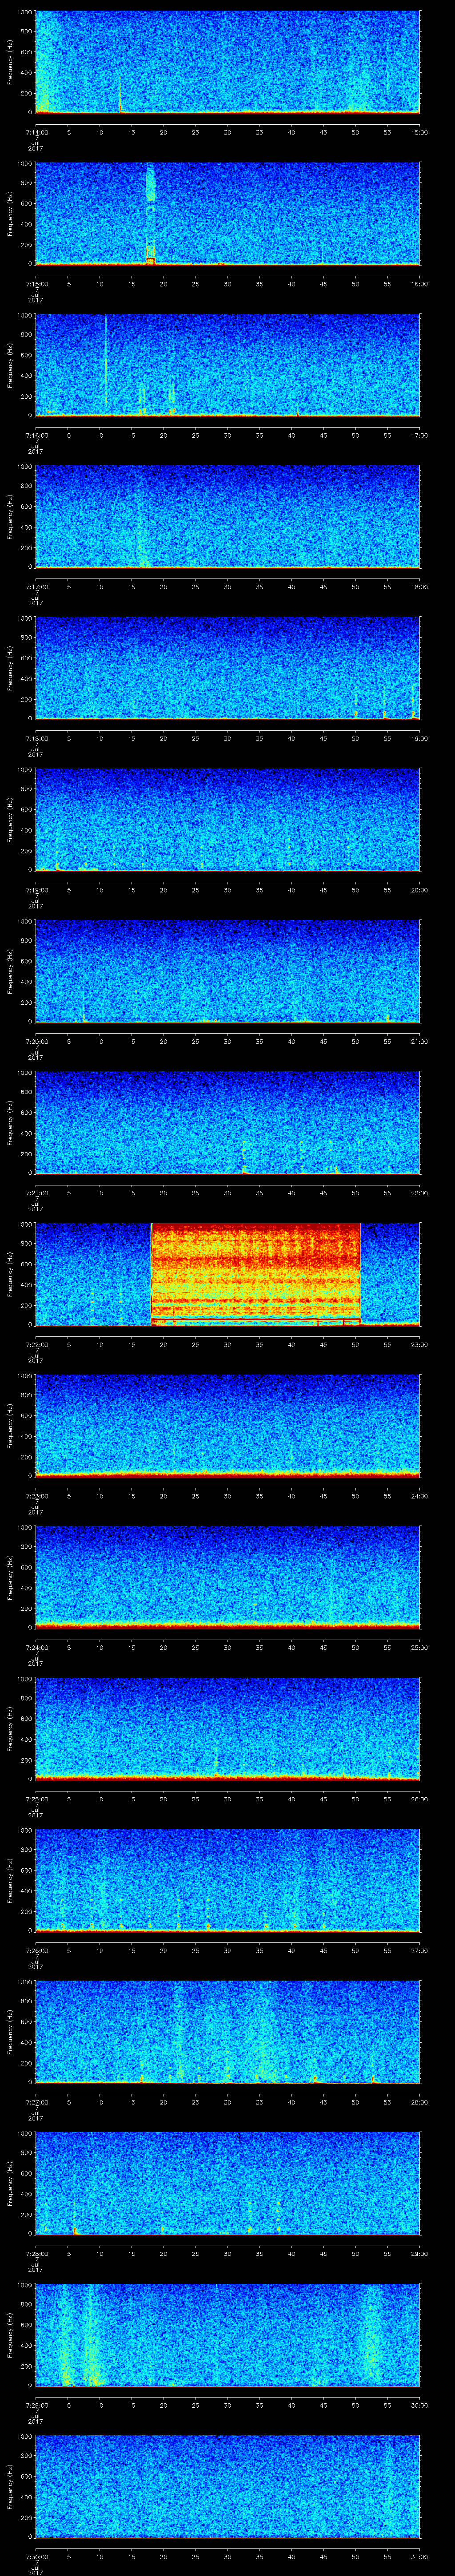The width and height of the screenshot is (455, 2576).
Task: Click the 7:30:00 time axis label
Action: [35, 2557]
